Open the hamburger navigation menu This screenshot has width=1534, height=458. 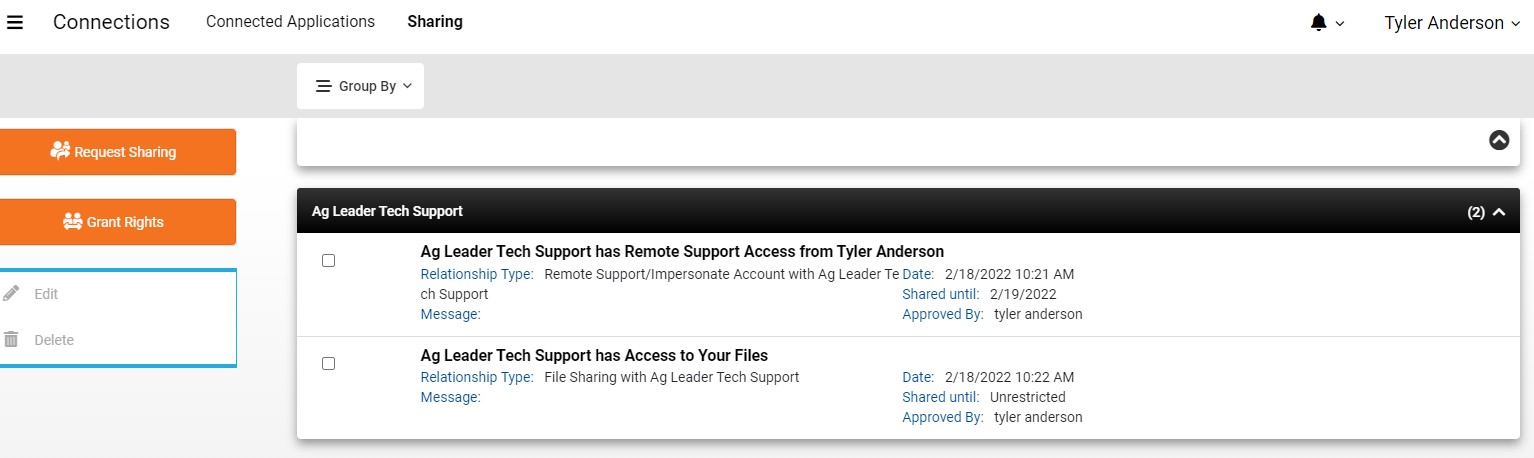(14, 22)
